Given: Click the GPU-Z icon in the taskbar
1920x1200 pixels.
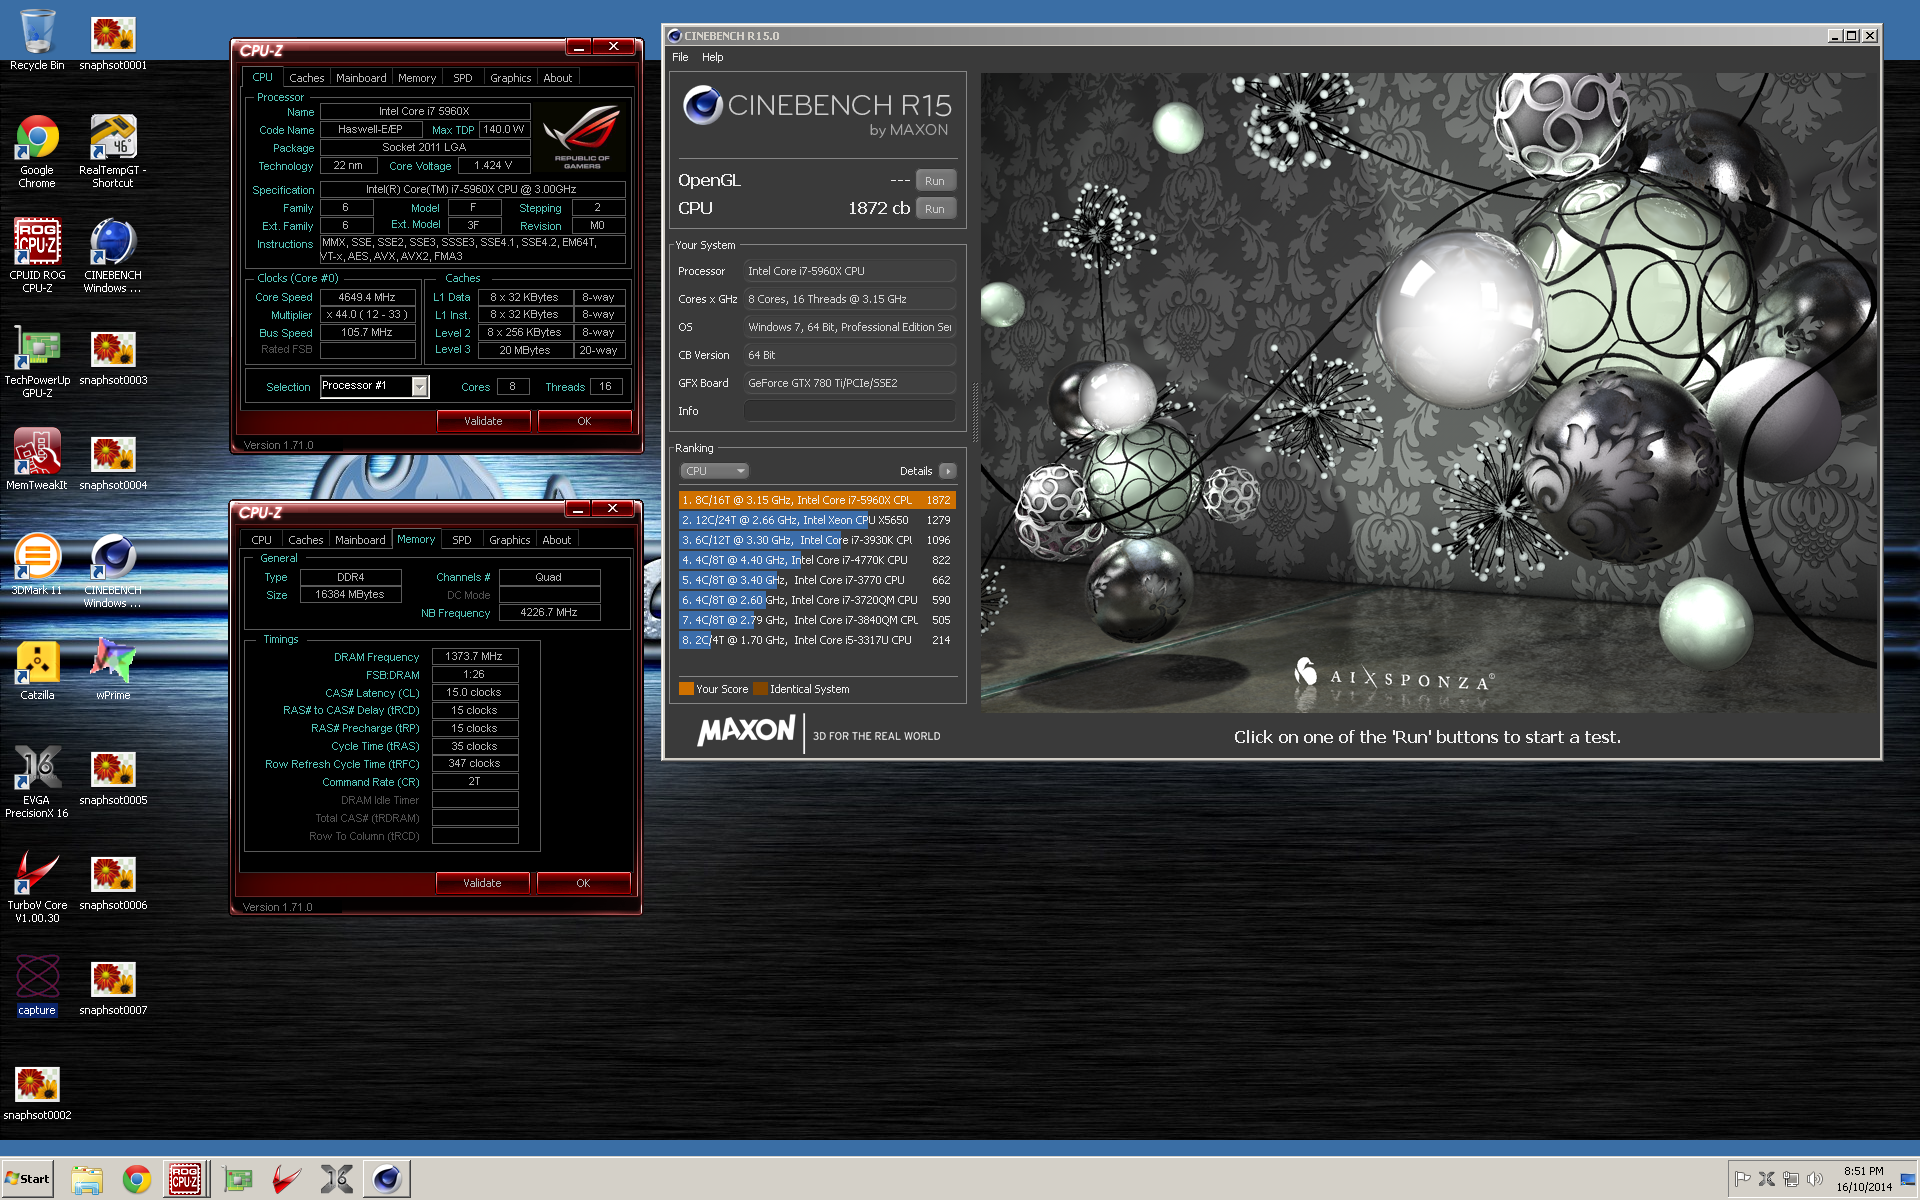Looking at the screenshot, I should point(238,1180).
